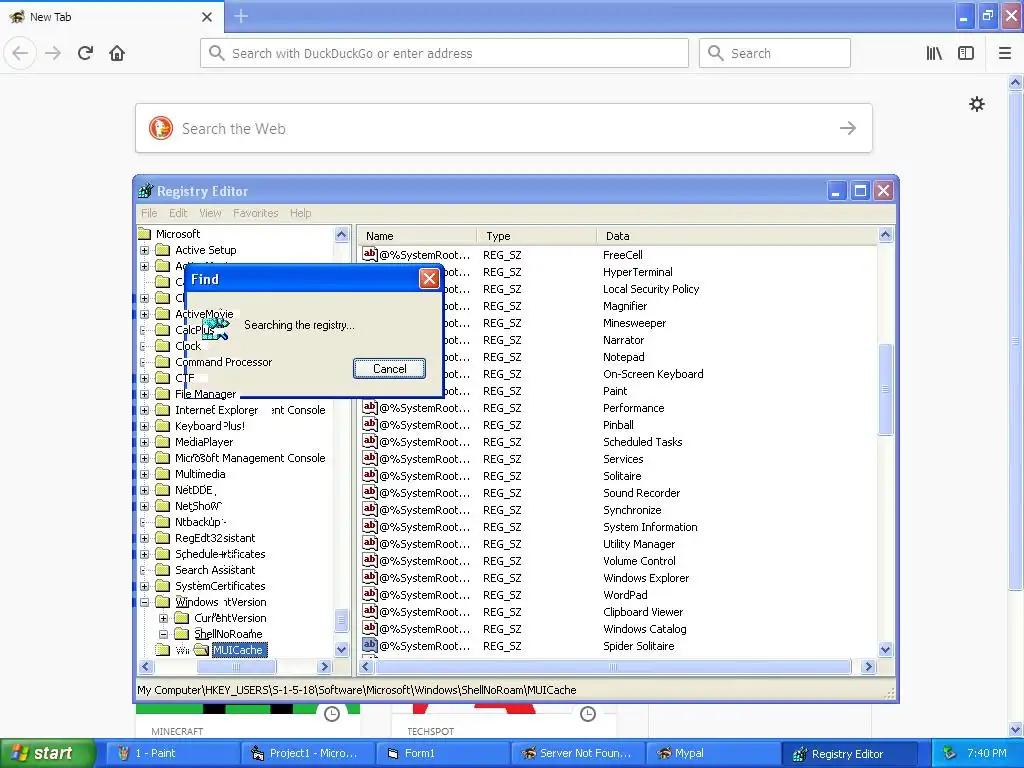Open the browser library icon
This screenshot has height=768, width=1024.
(934, 53)
